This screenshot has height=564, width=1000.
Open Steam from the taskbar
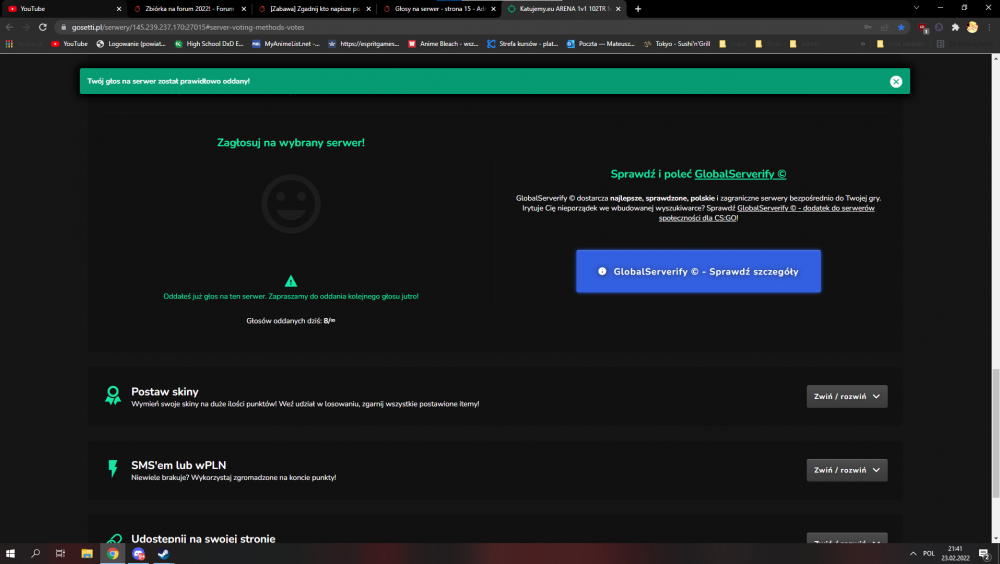[x=163, y=554]
